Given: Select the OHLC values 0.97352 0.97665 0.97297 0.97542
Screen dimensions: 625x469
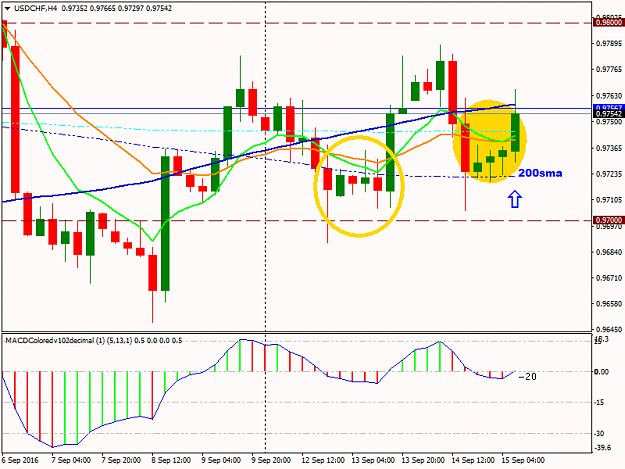Looking at the screenshot, I should (x=117, y=8).
